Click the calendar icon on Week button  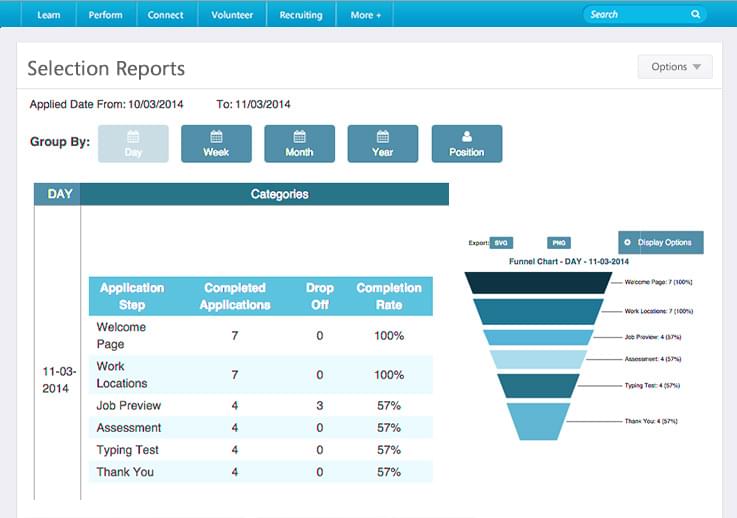[216, 136]
